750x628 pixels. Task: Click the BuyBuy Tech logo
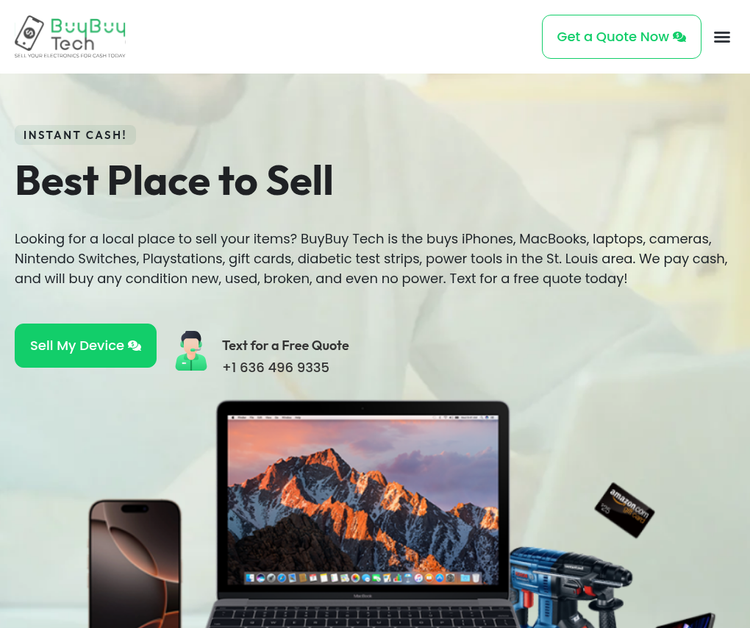[x=70, y=37]
